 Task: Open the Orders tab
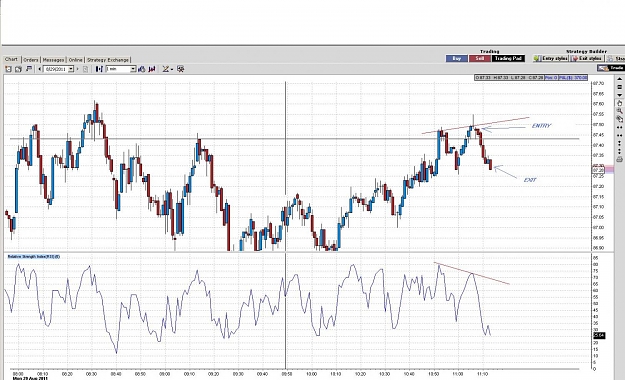click(x=31, y=60)
